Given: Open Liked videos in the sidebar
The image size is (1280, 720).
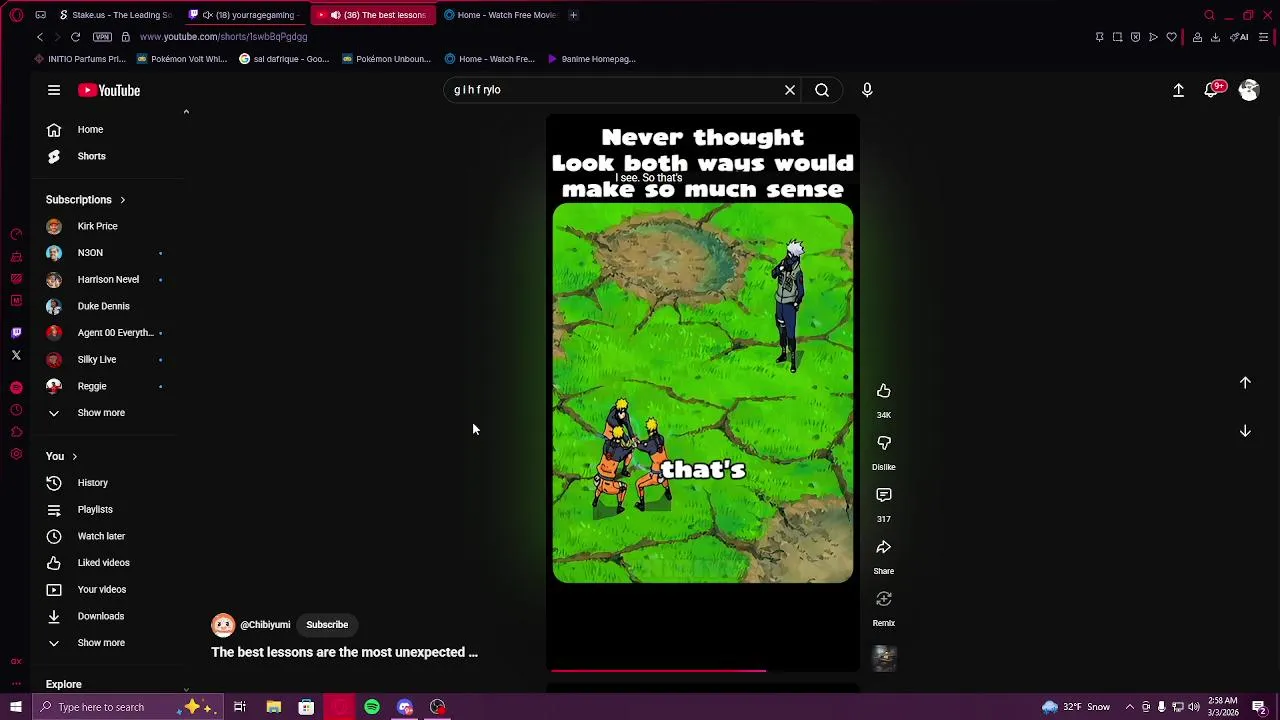Looking at the screenshot, I should 105,563.
